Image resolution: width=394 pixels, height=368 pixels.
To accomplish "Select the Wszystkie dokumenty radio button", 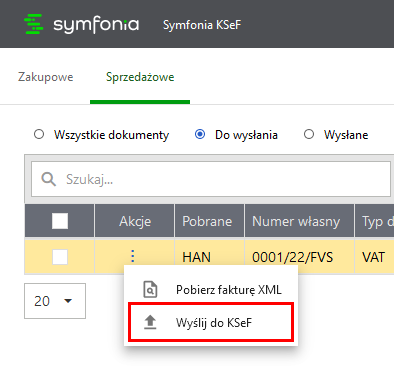I will point(39,134).
